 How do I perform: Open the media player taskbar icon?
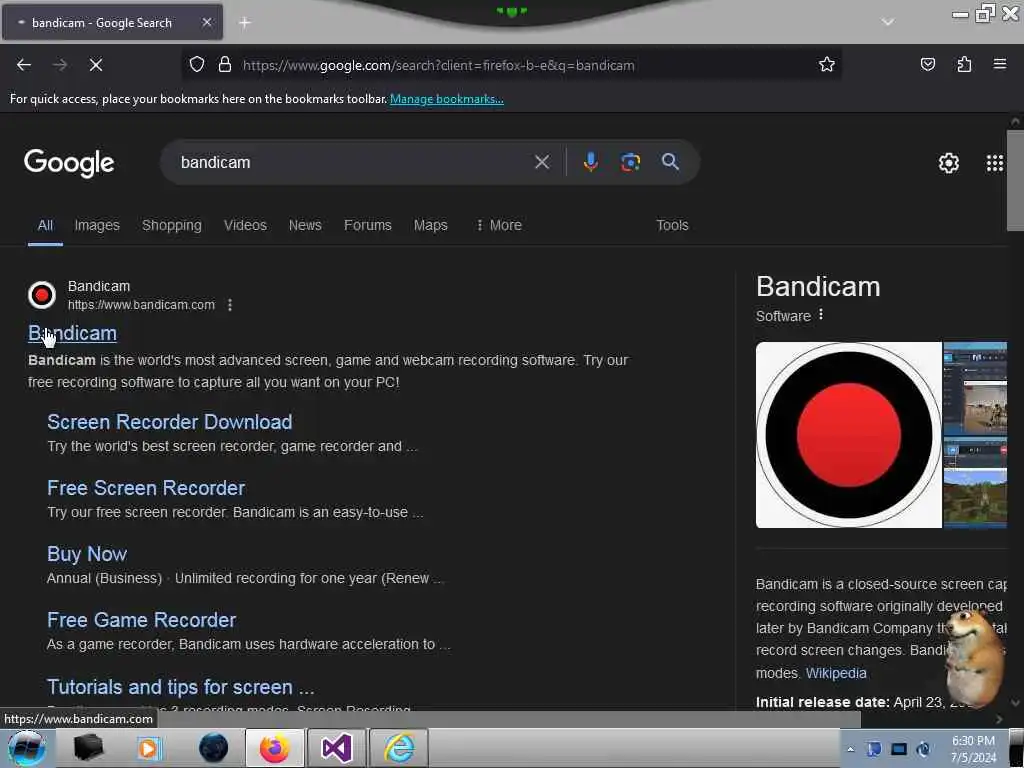click(150, 748)
